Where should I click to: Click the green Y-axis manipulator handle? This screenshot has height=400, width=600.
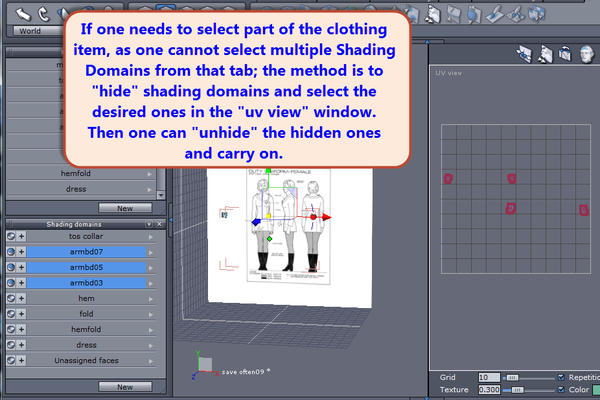[x=268, y=170]
